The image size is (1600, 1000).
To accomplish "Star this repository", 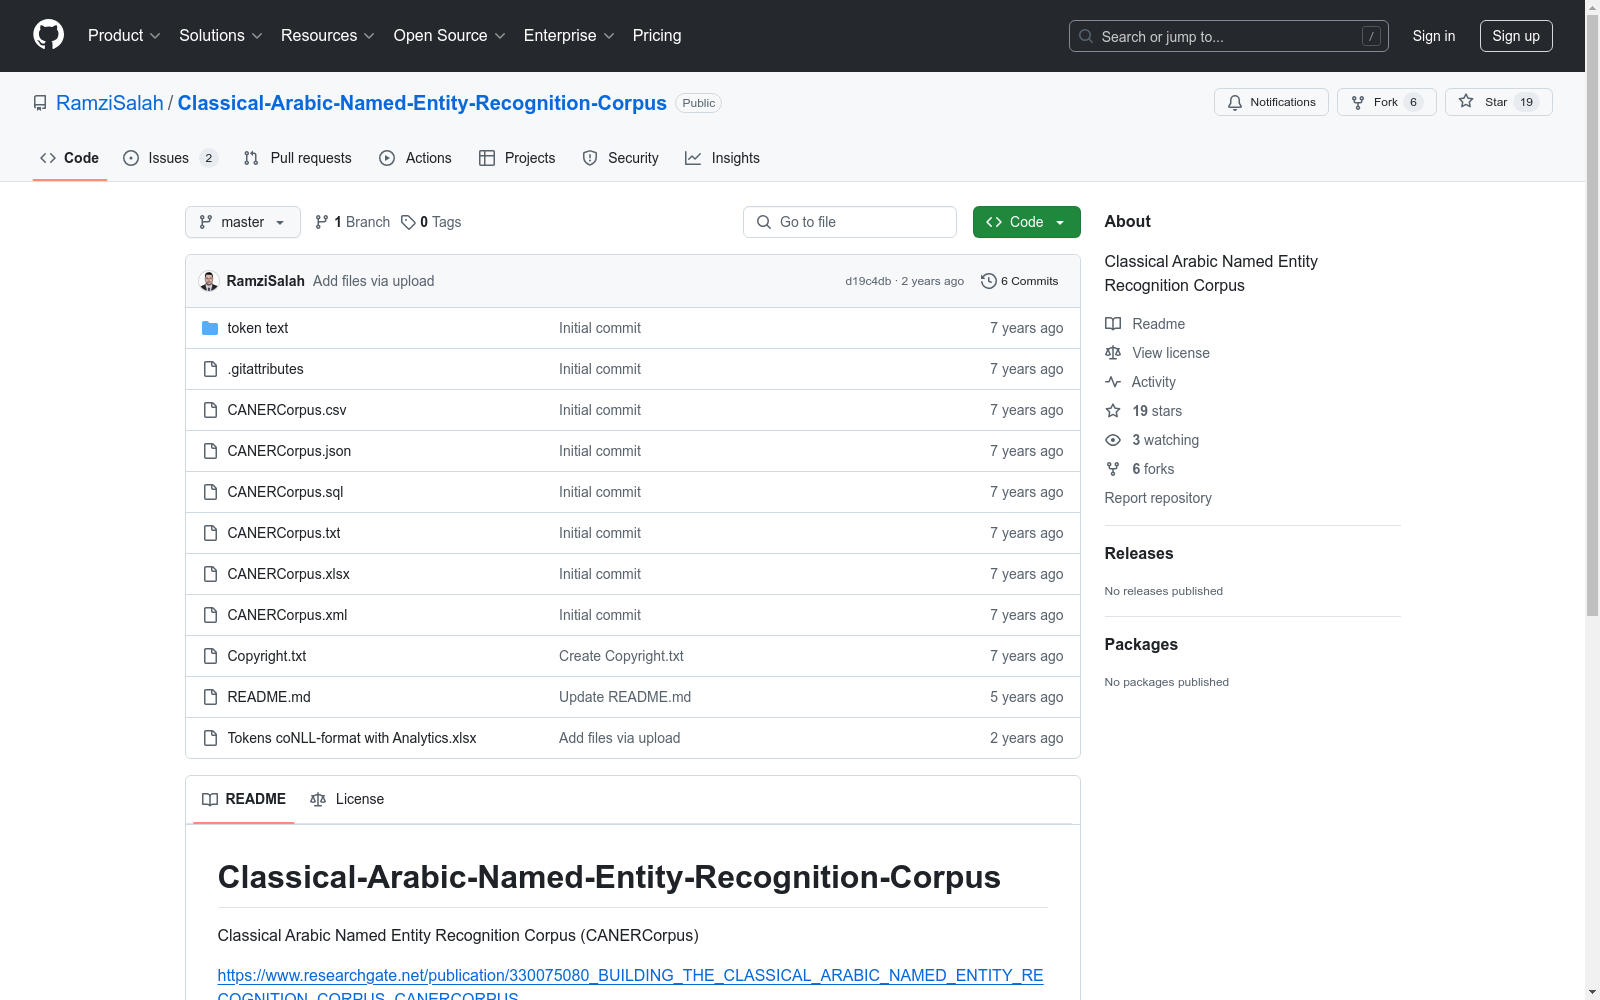I will (x=1498, y=102).
